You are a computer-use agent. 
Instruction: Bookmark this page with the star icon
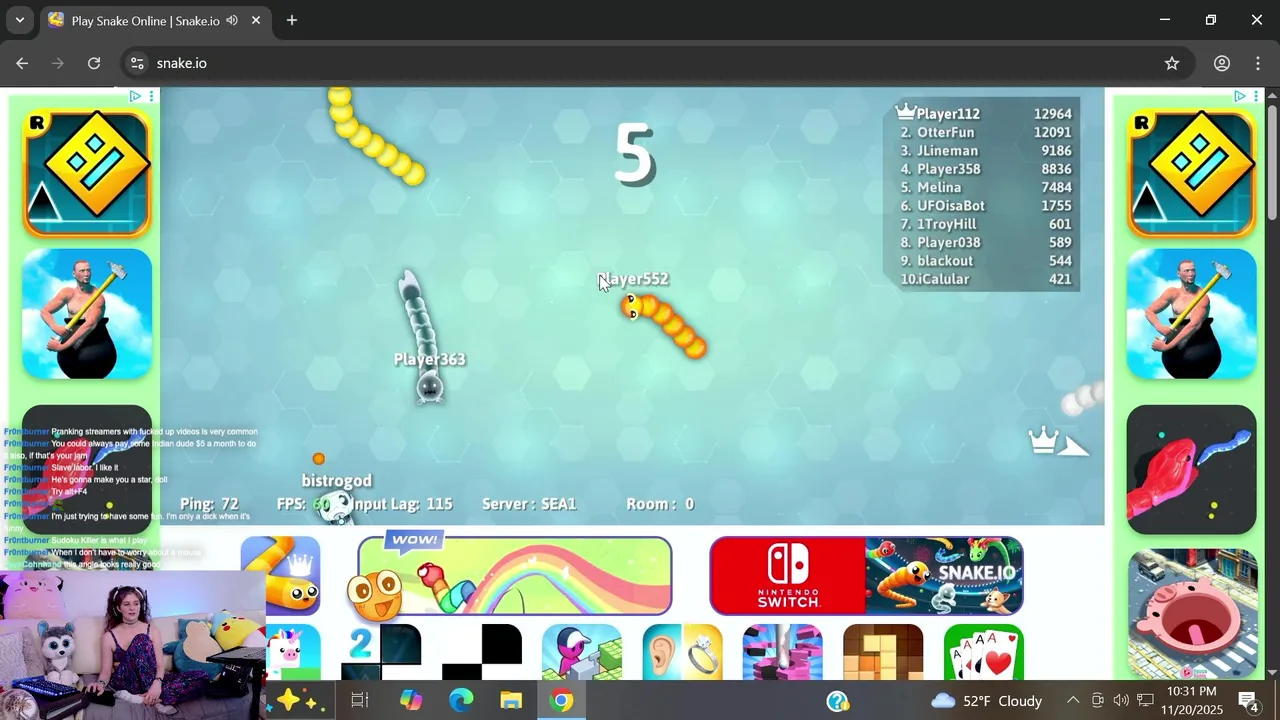tap(1172, 63)
